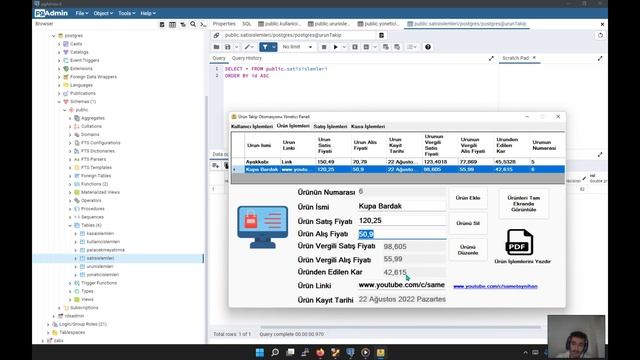Open the Help menu in pgAdmin
The height and width of the screenshot is (360, 640).
(148, 13)
